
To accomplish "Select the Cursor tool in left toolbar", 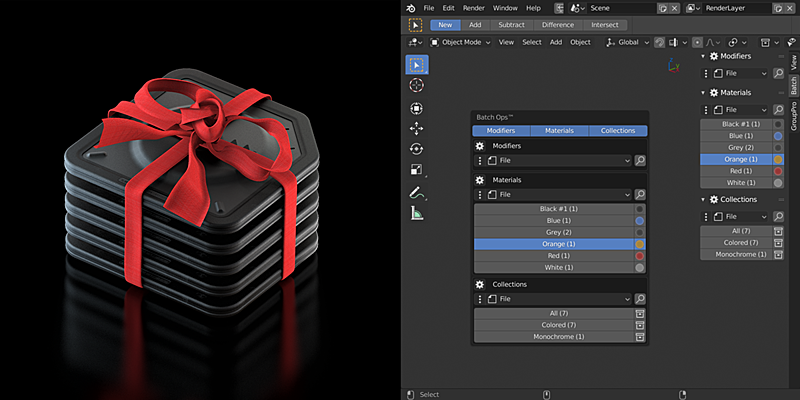I will (x=416, y=85).
